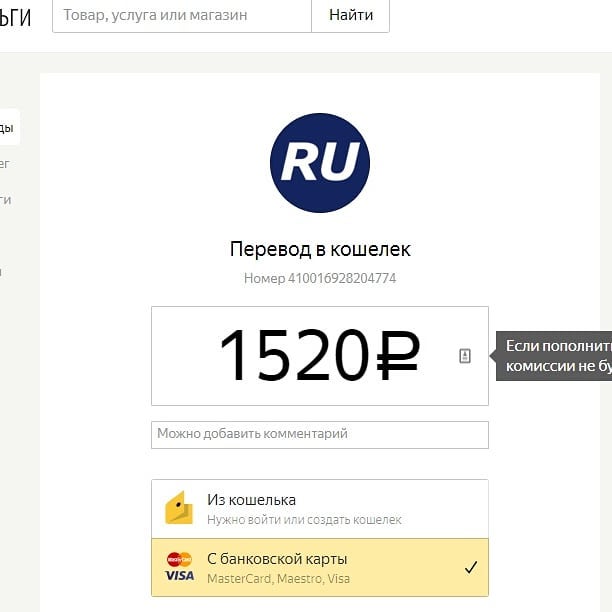Select the Из кошелька payment option

pyautogui.click(x=320, y=509)
